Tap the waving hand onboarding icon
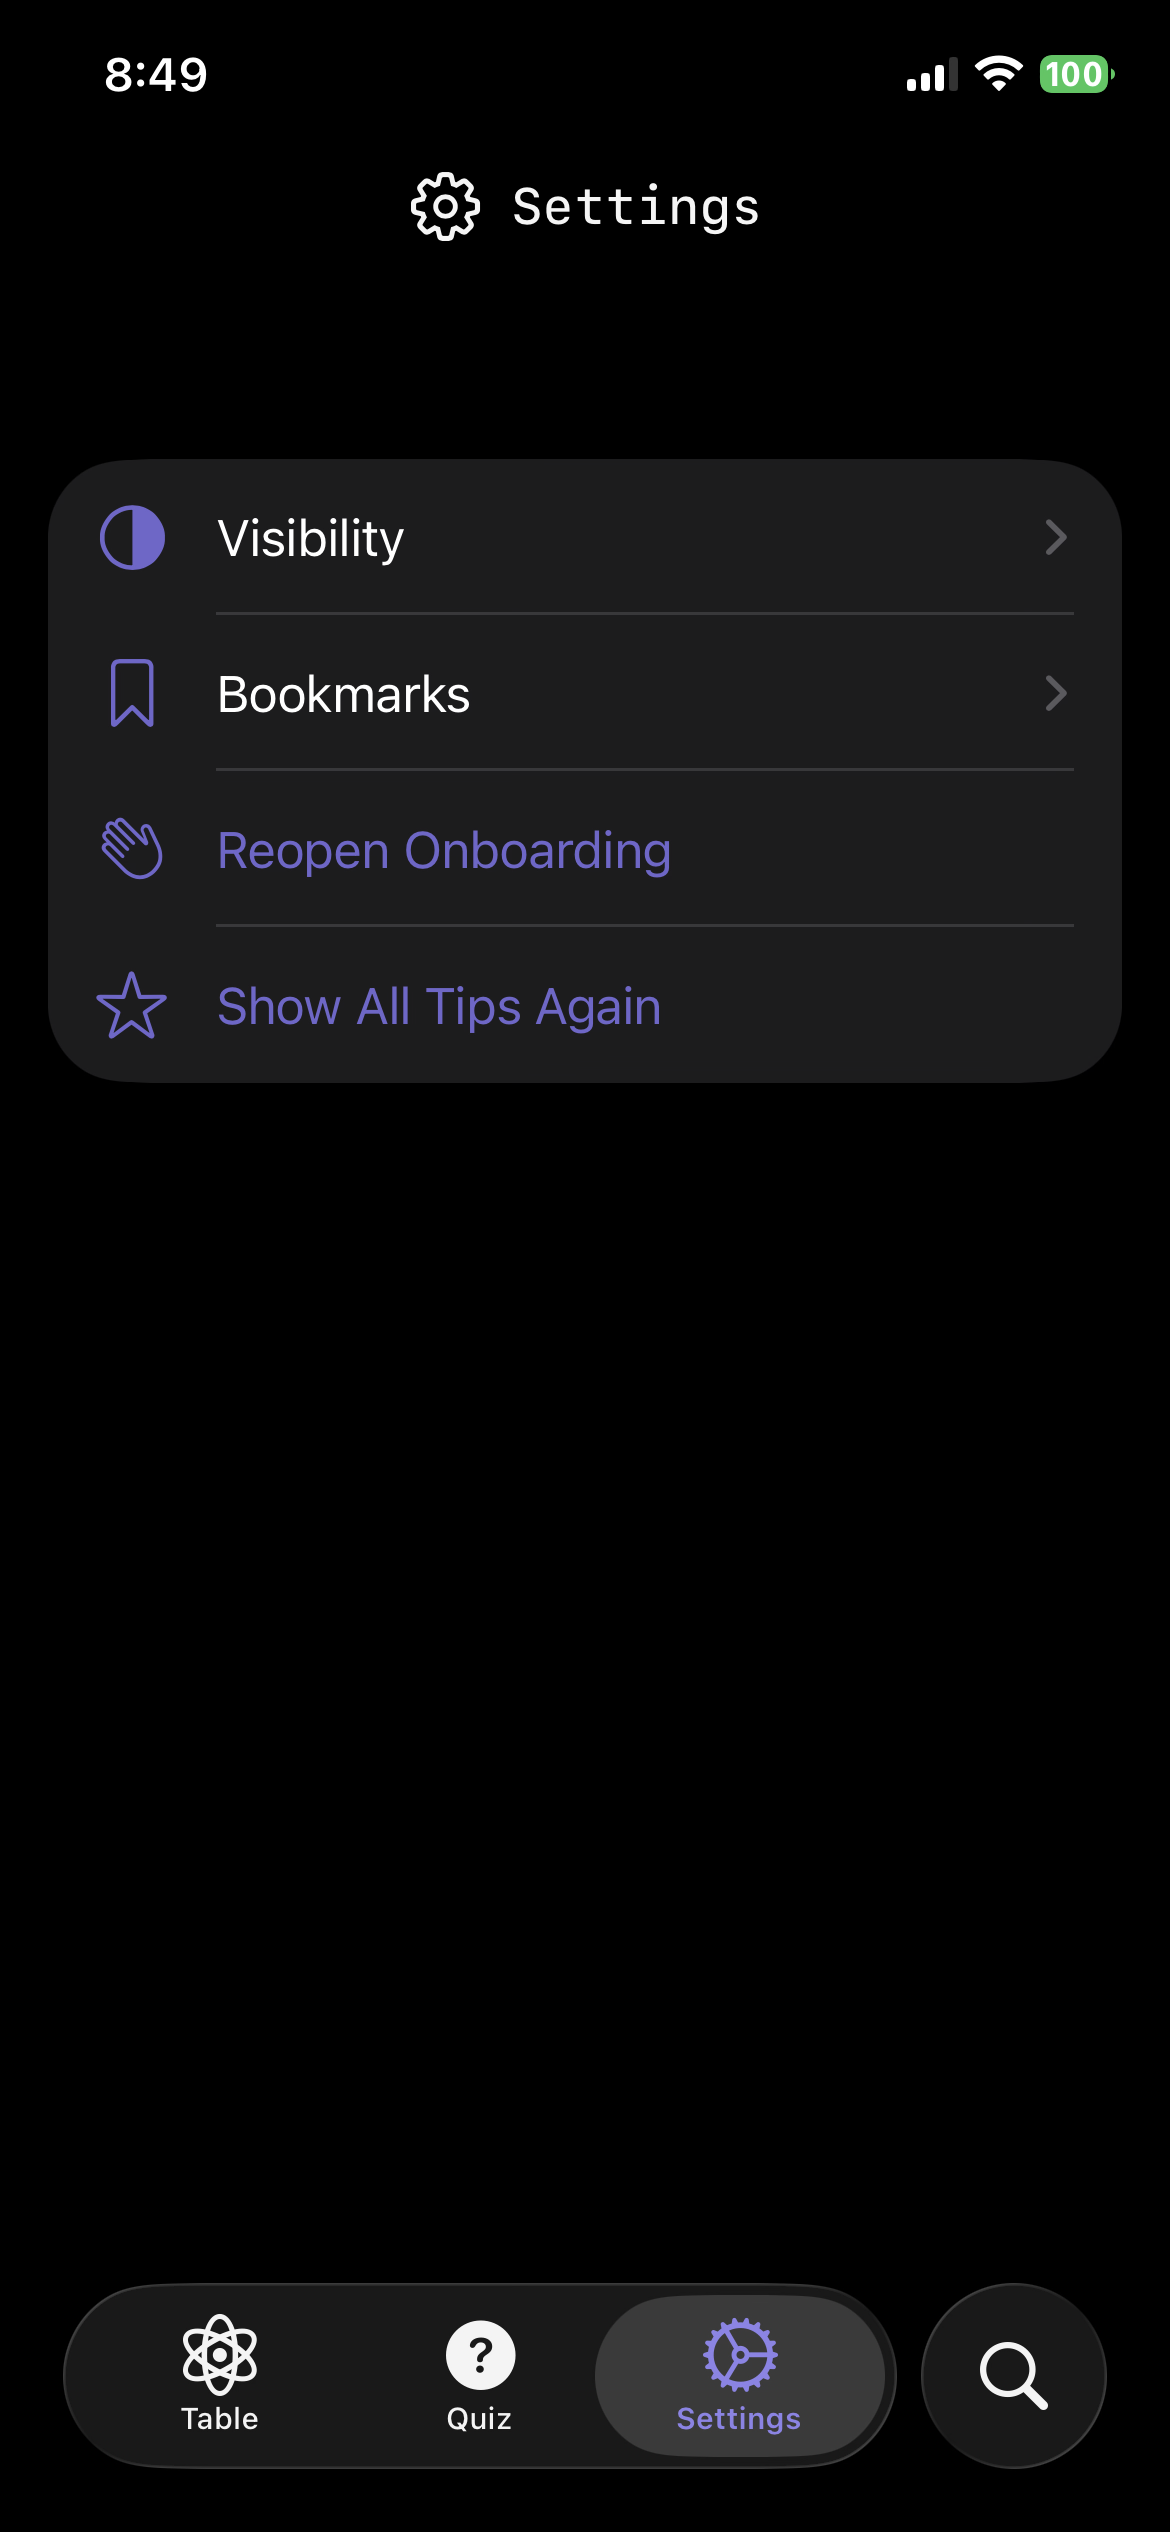 [132, 849]
